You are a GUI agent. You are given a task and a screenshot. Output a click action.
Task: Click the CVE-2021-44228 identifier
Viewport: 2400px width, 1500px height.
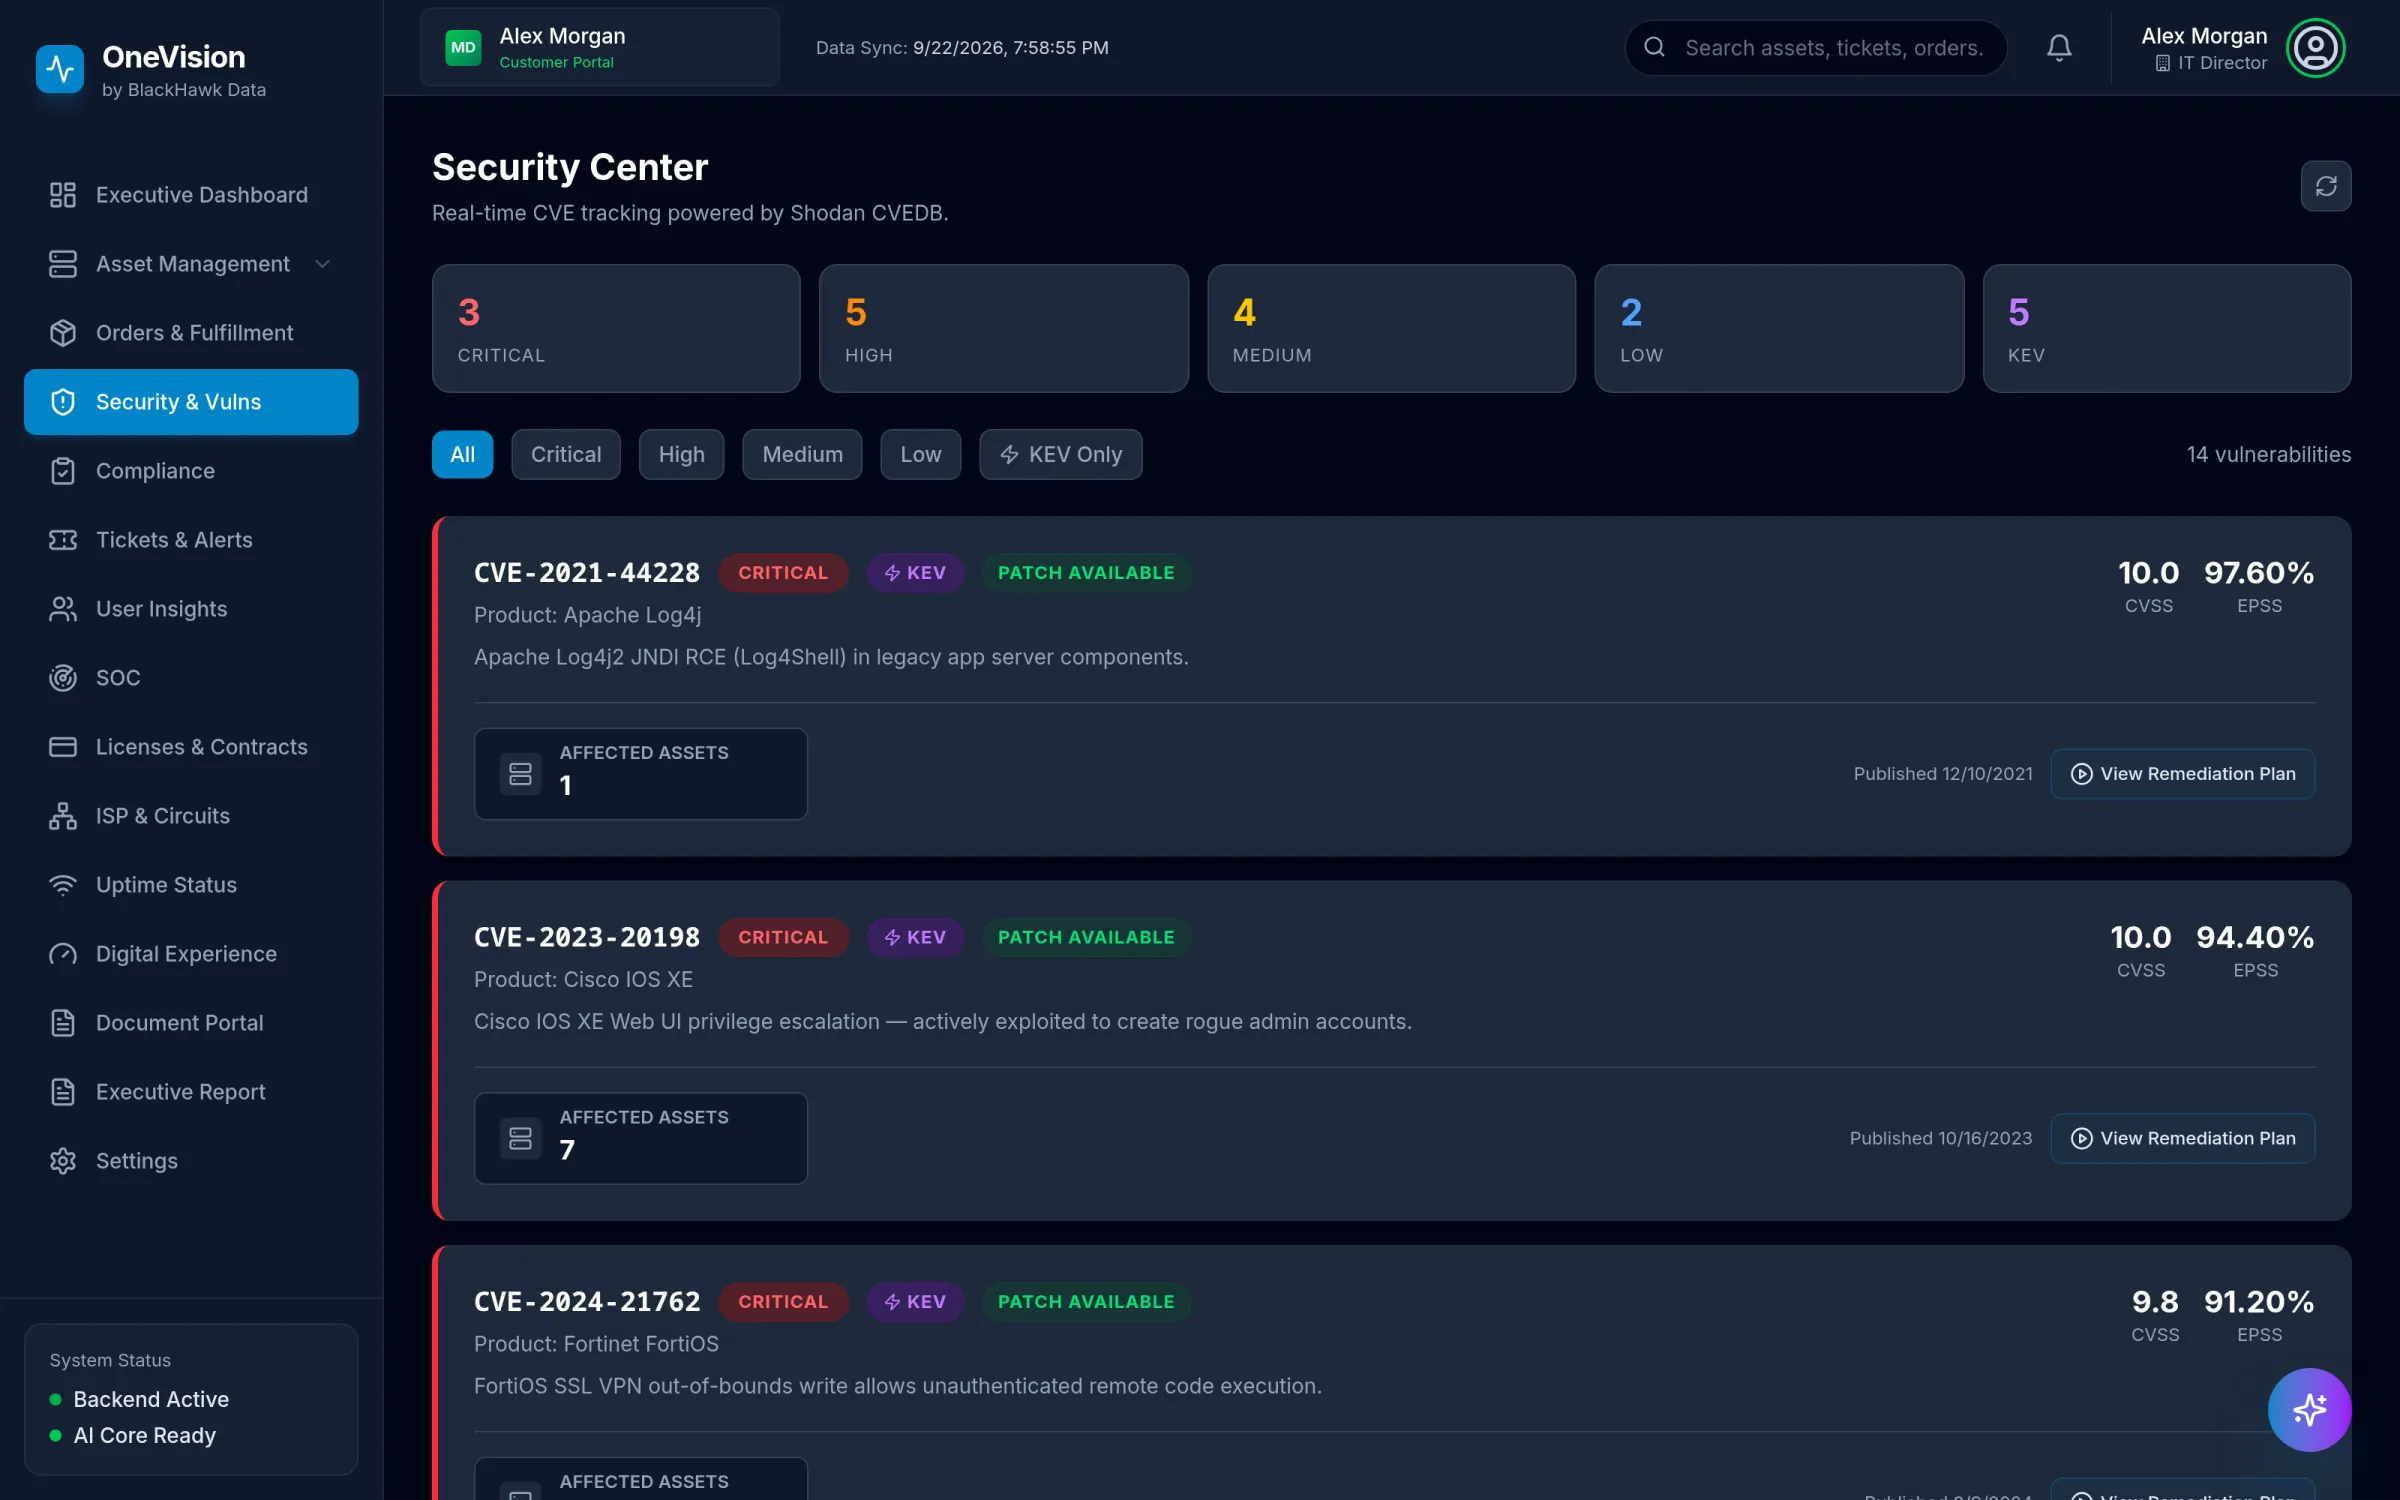pos(587,573)
